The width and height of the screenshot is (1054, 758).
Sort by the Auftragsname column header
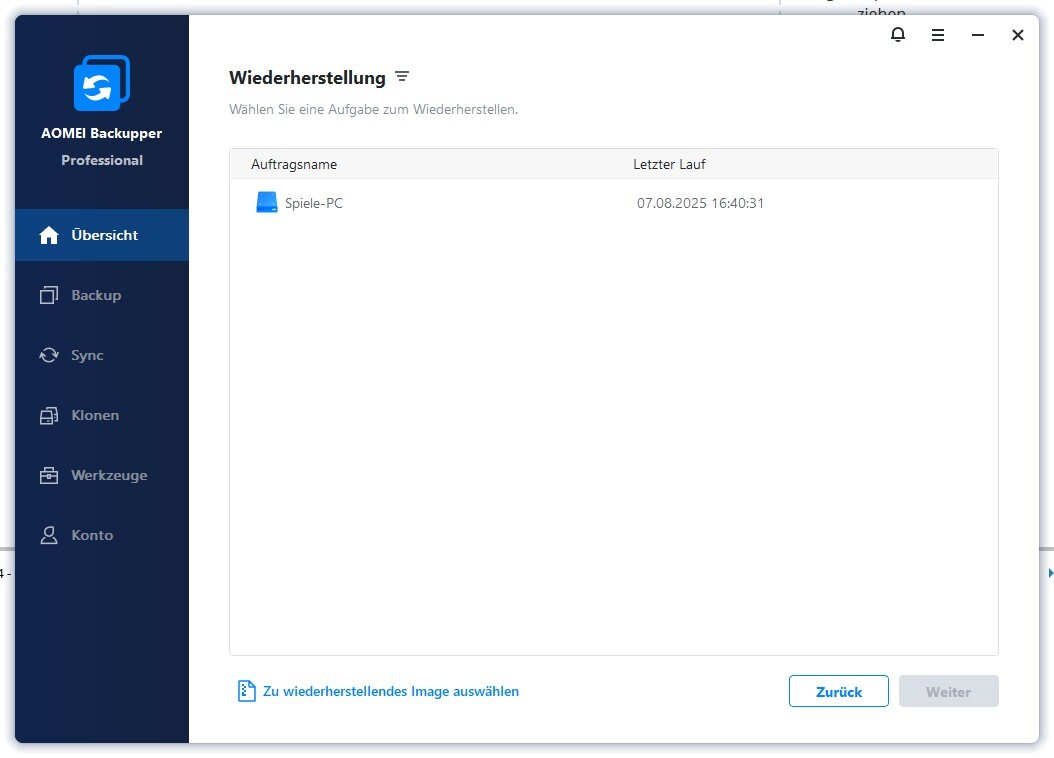pyautogui.click(x=294, y=164)
